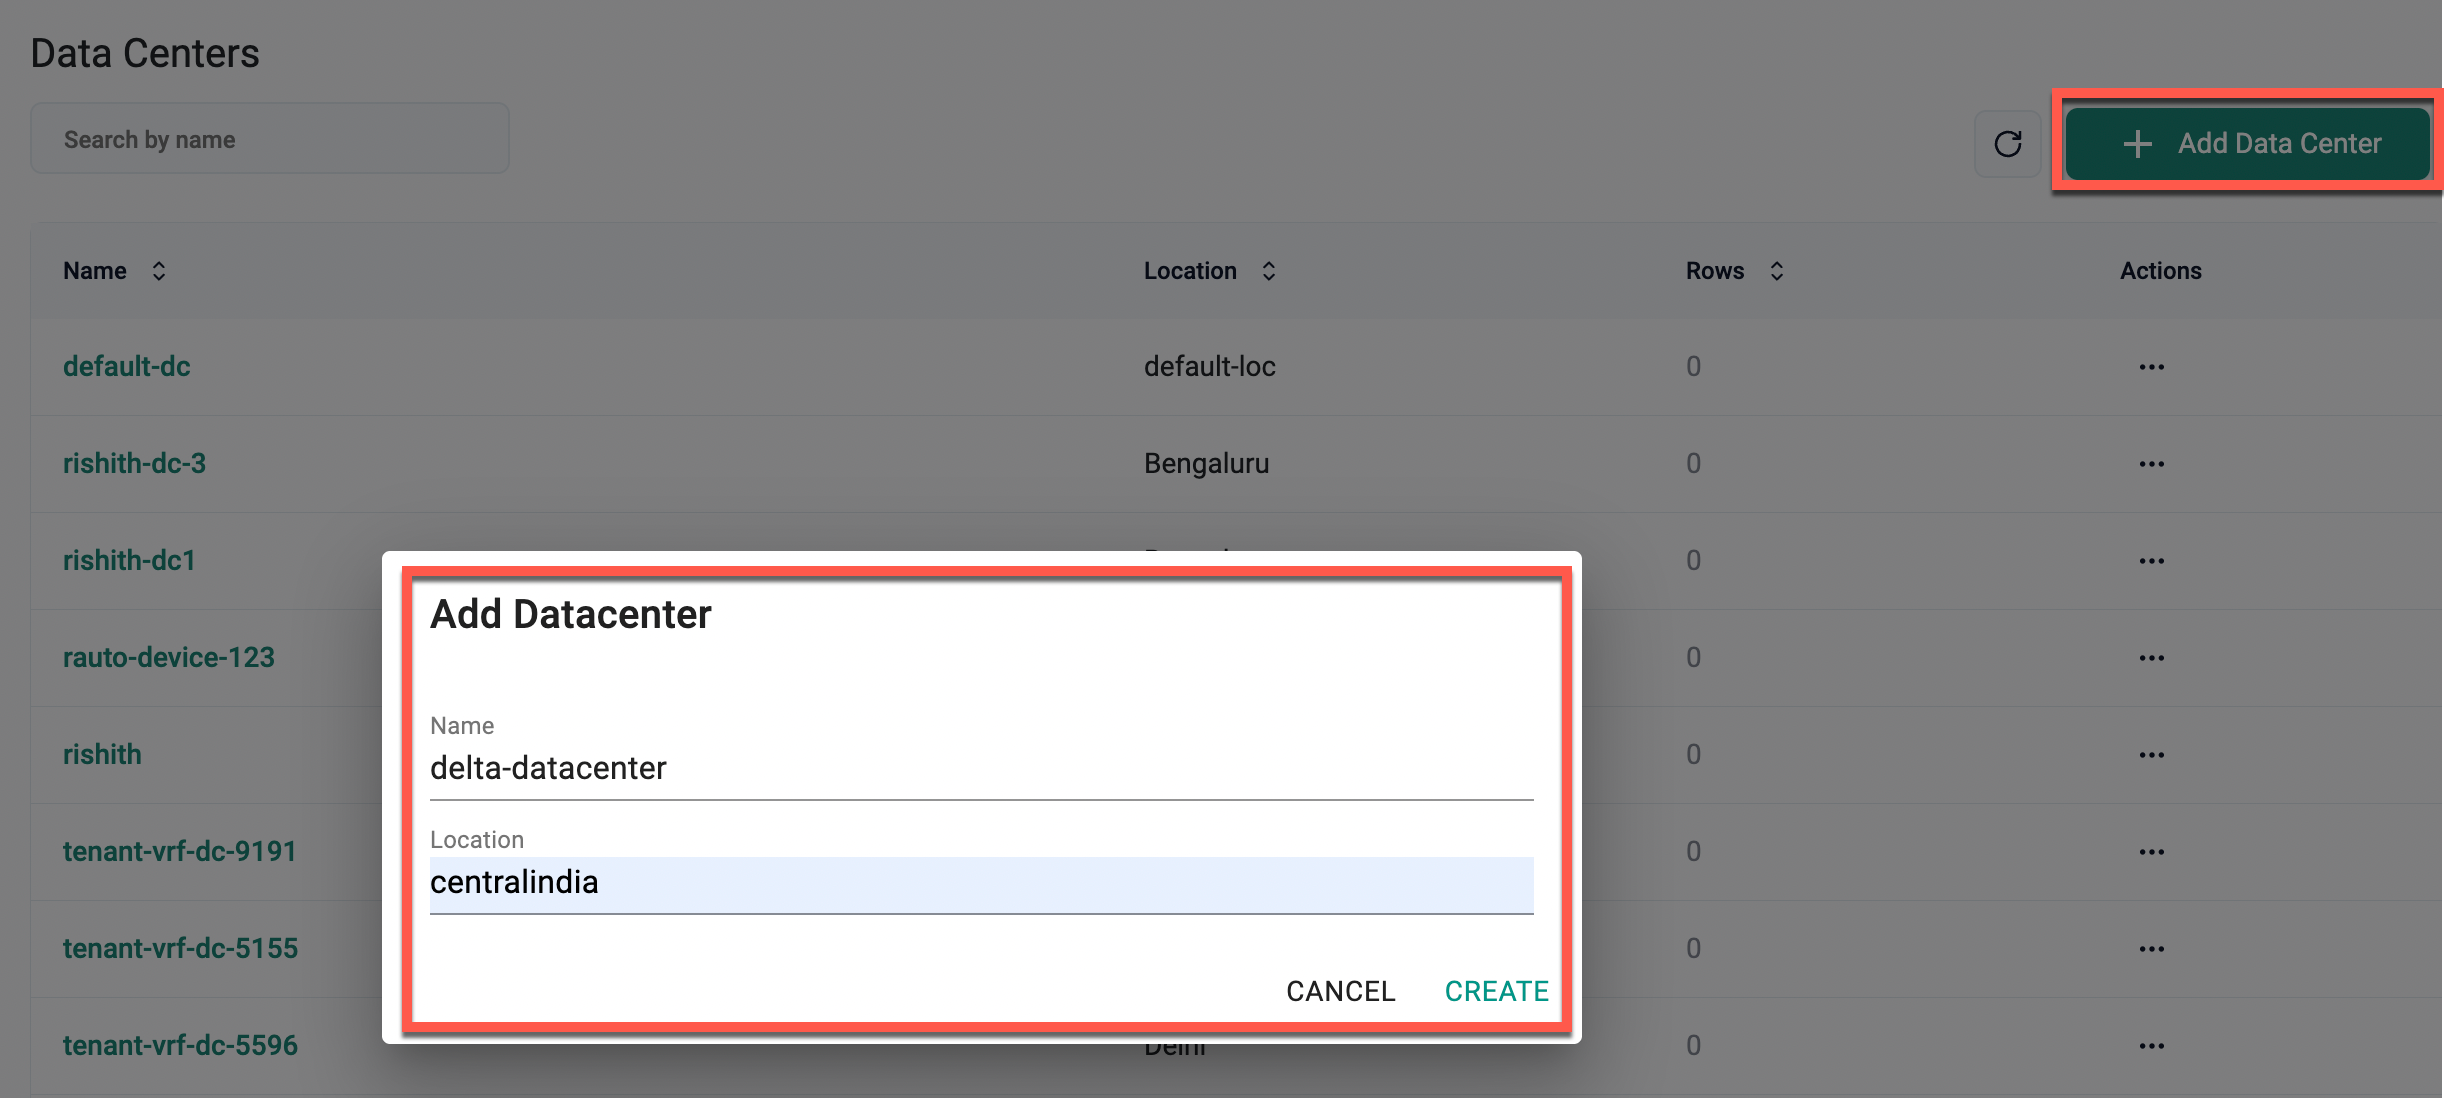This screenshot has width=2444, height=1098.
Task: Select the Location field showing centralindia
Action: point(980,882)
